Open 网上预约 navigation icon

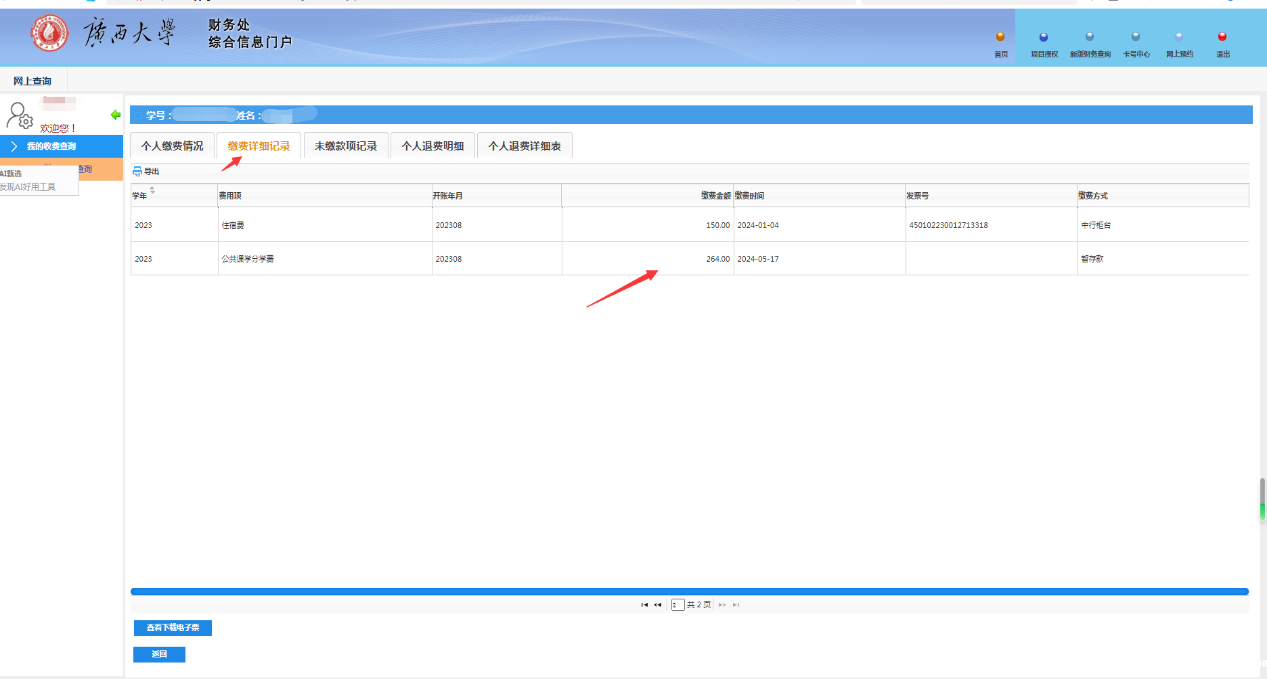(x=1179, y=38)
